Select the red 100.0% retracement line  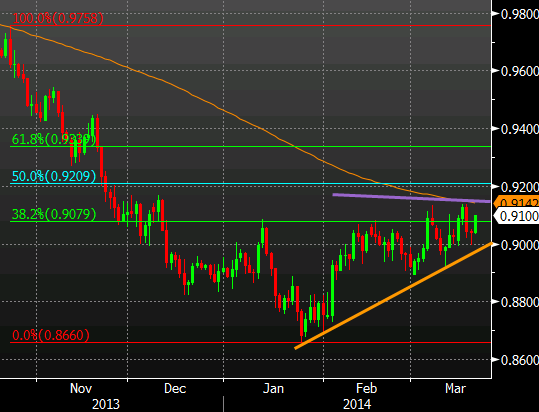pos(250,26)
